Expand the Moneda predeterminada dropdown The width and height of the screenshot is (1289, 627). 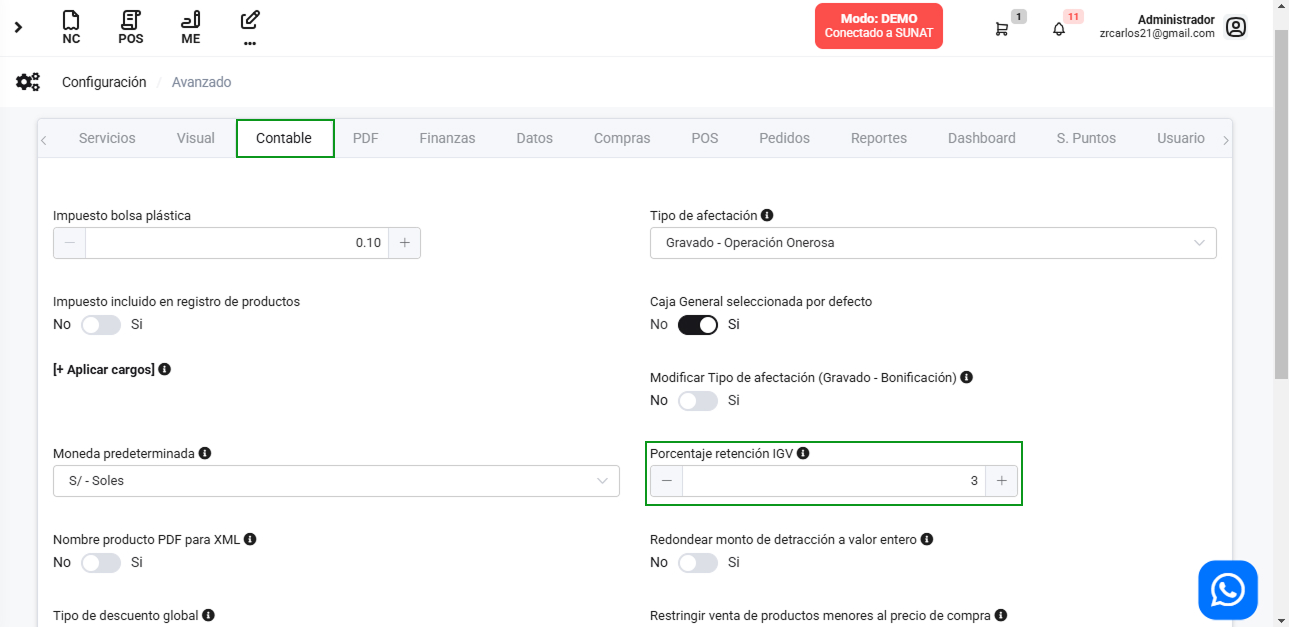pyautogui.click(x=335, y=481)
